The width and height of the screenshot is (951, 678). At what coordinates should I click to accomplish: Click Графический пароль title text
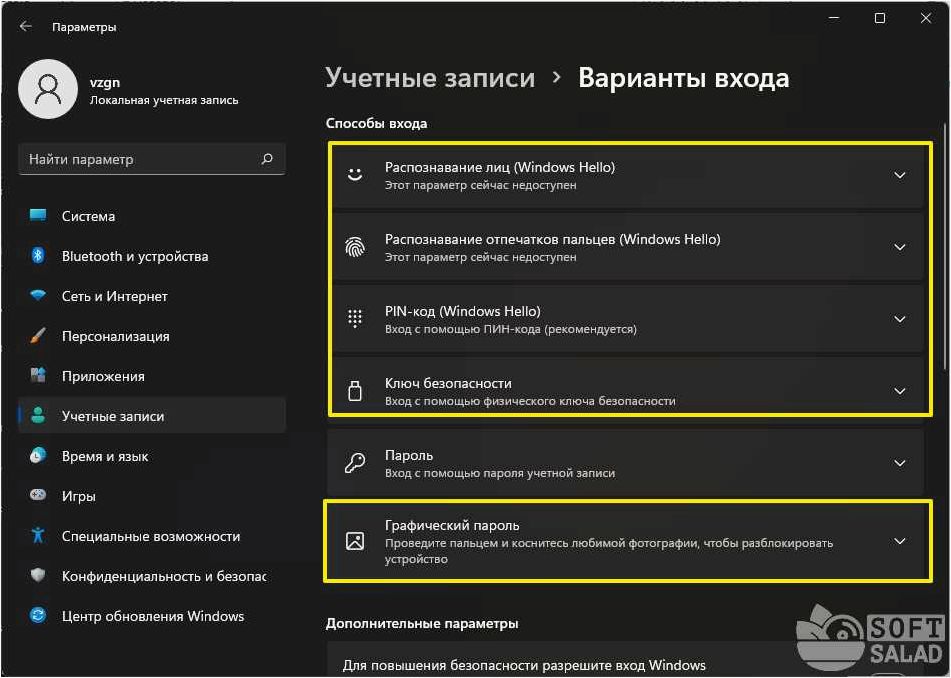tap(452, 525)
